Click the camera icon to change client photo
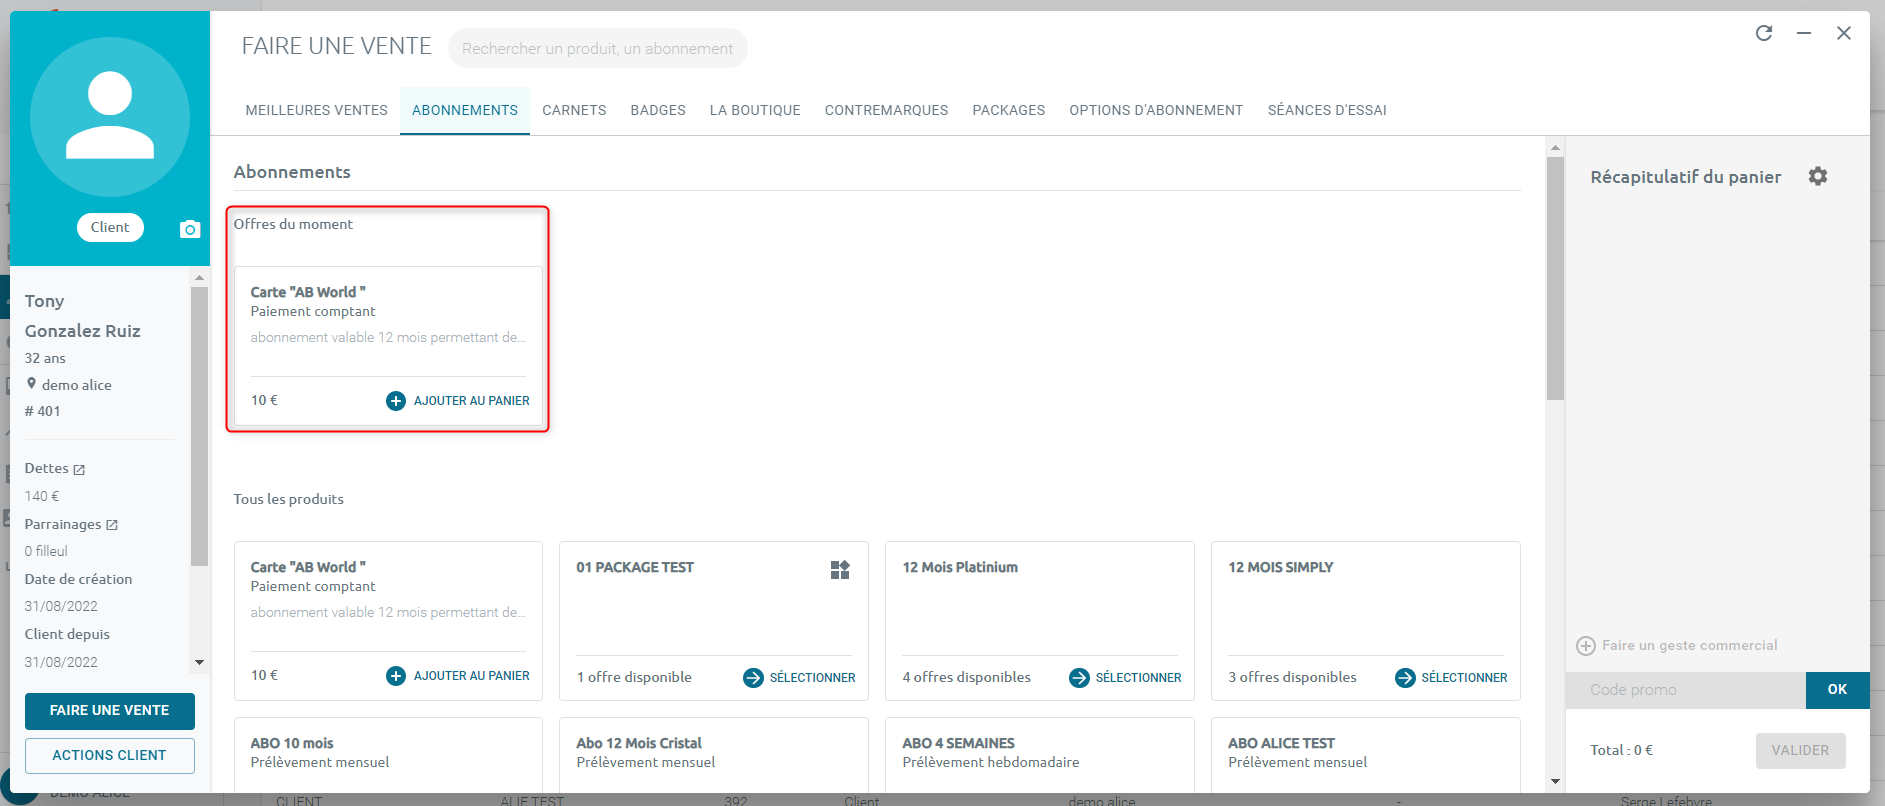This screenshot has height=806, width=1885. pos(190,229)
